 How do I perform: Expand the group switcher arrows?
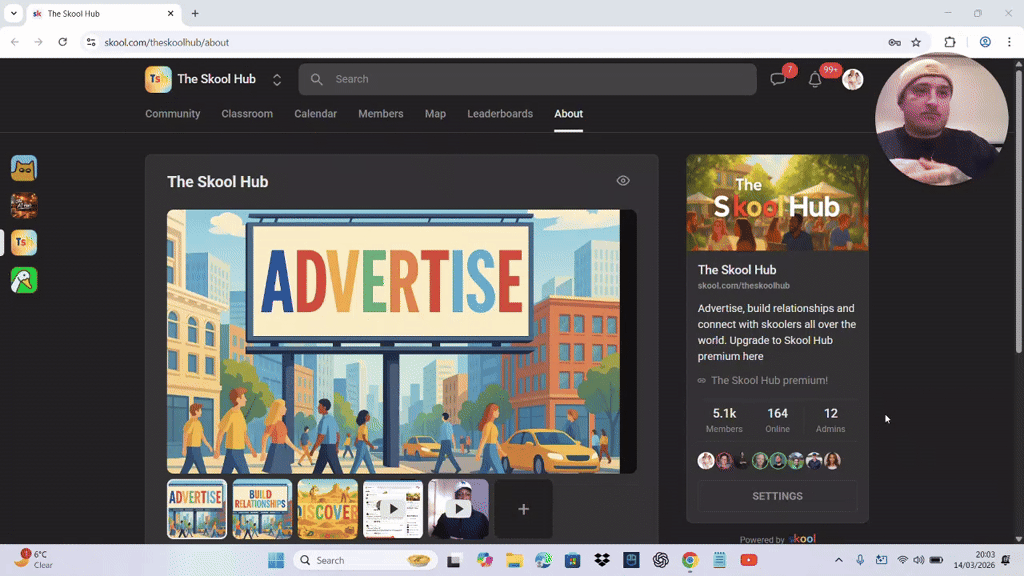point(277,79)
